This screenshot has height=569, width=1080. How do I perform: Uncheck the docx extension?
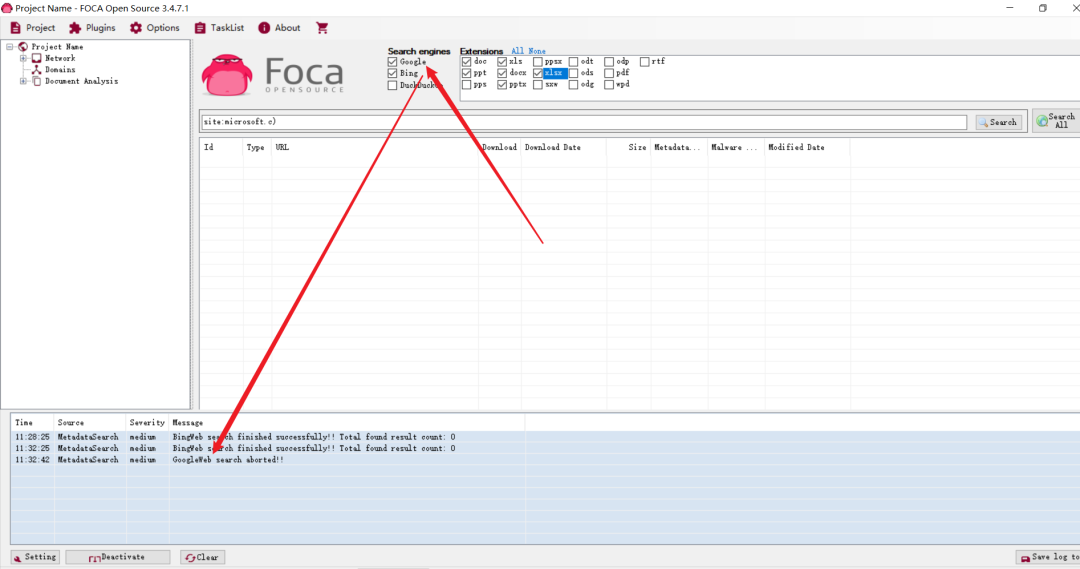502,73
